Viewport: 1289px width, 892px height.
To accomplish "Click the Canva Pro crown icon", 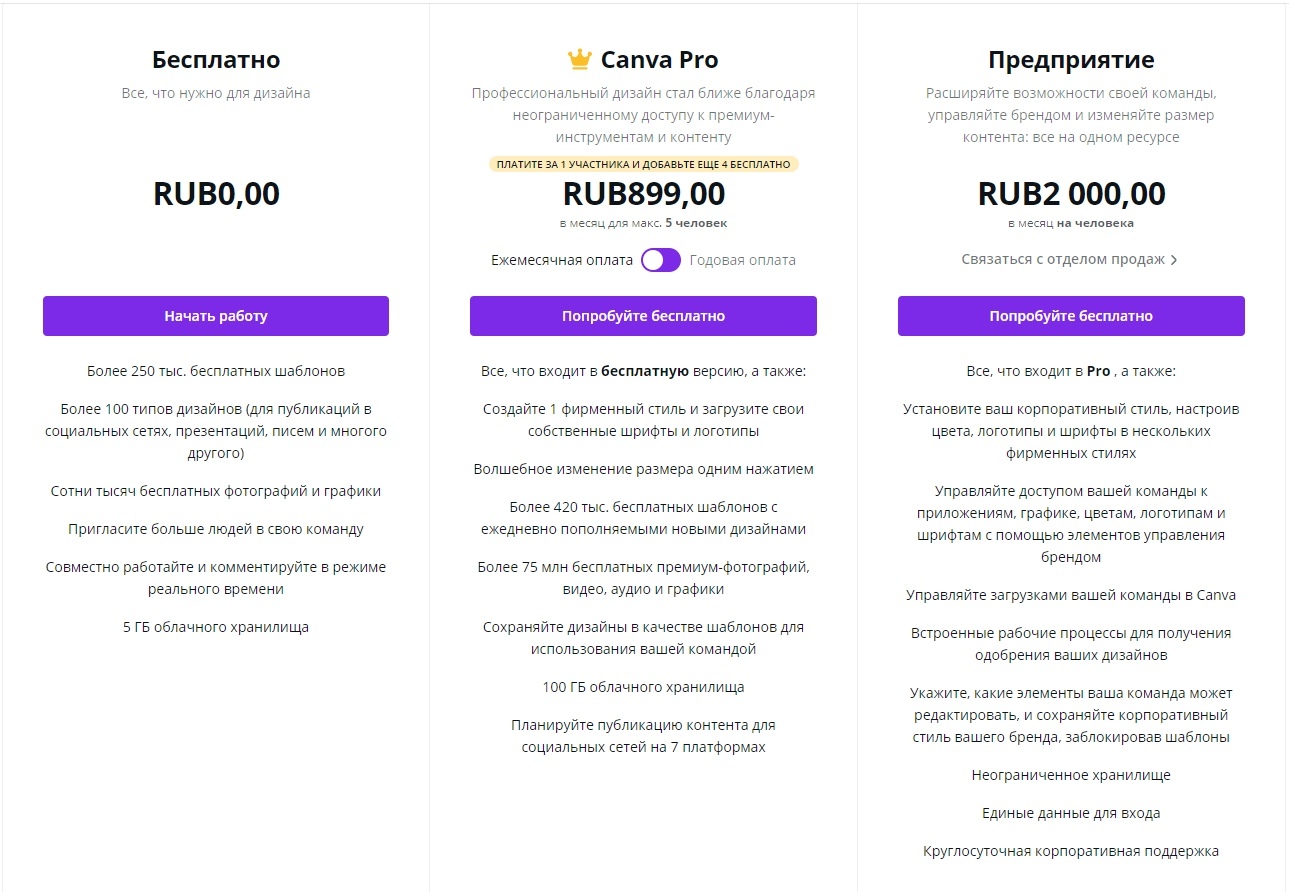I will 580,60.
